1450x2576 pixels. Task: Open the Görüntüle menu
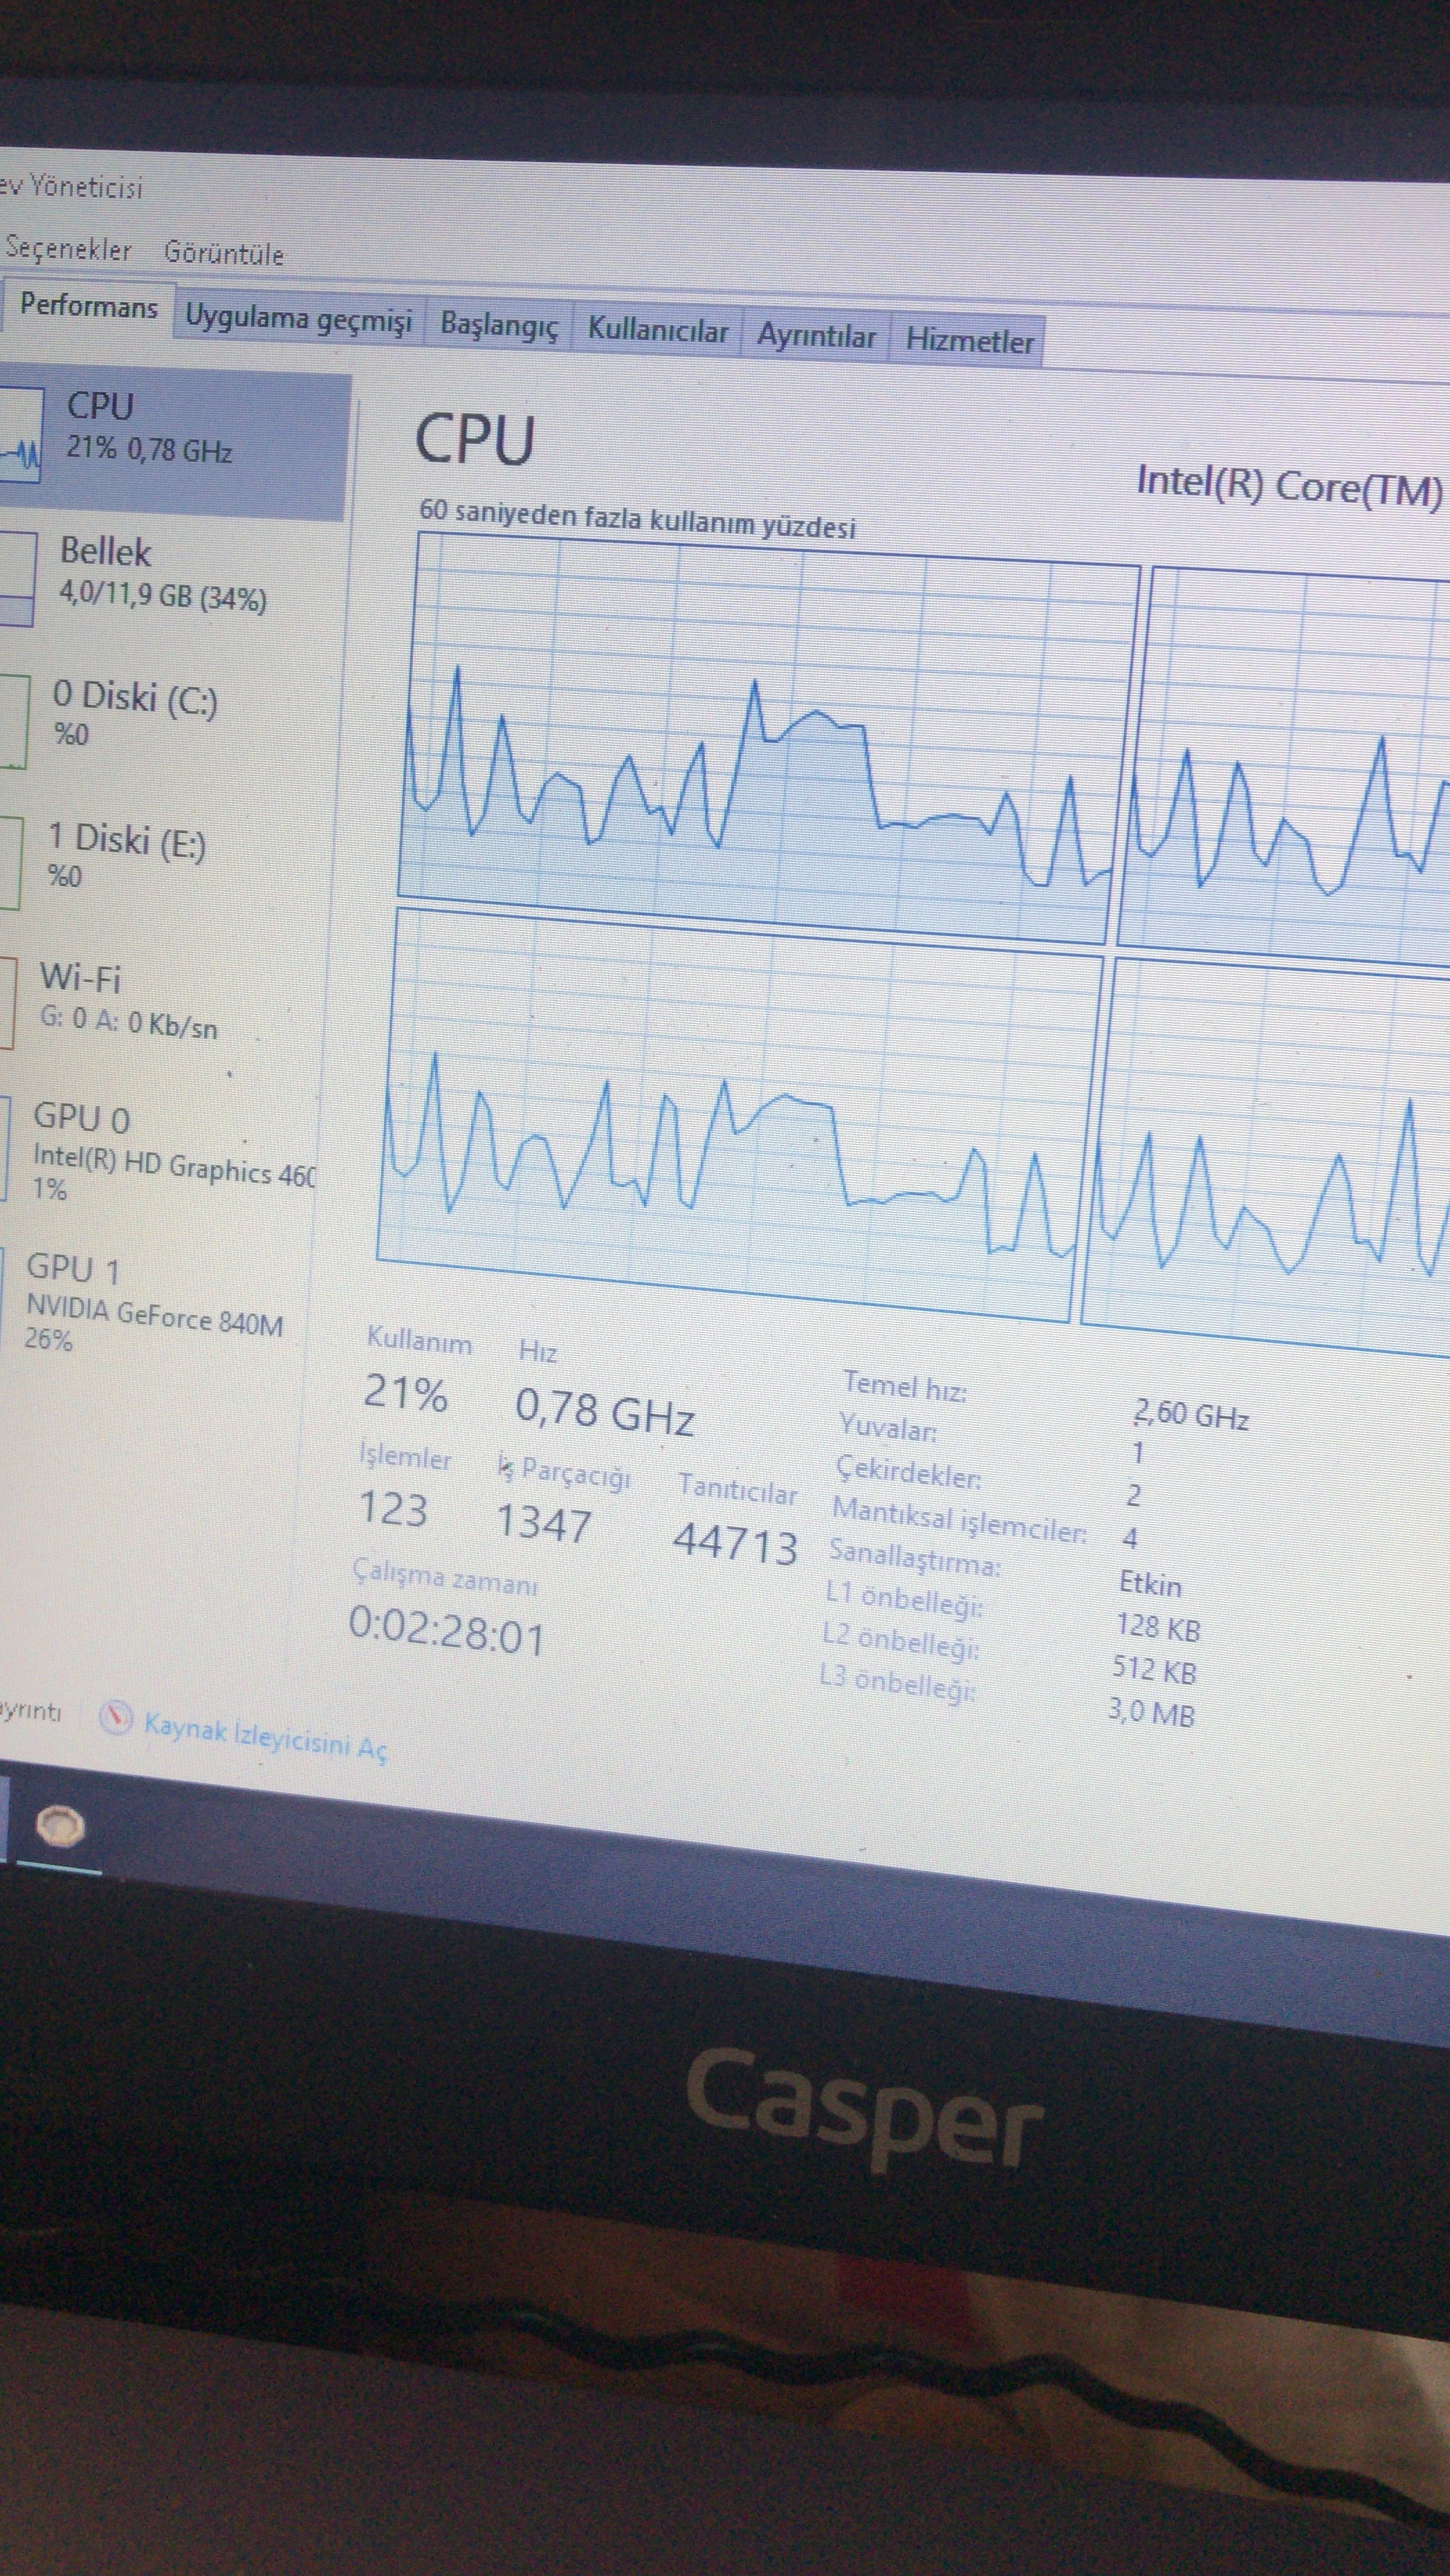[224, 253]
